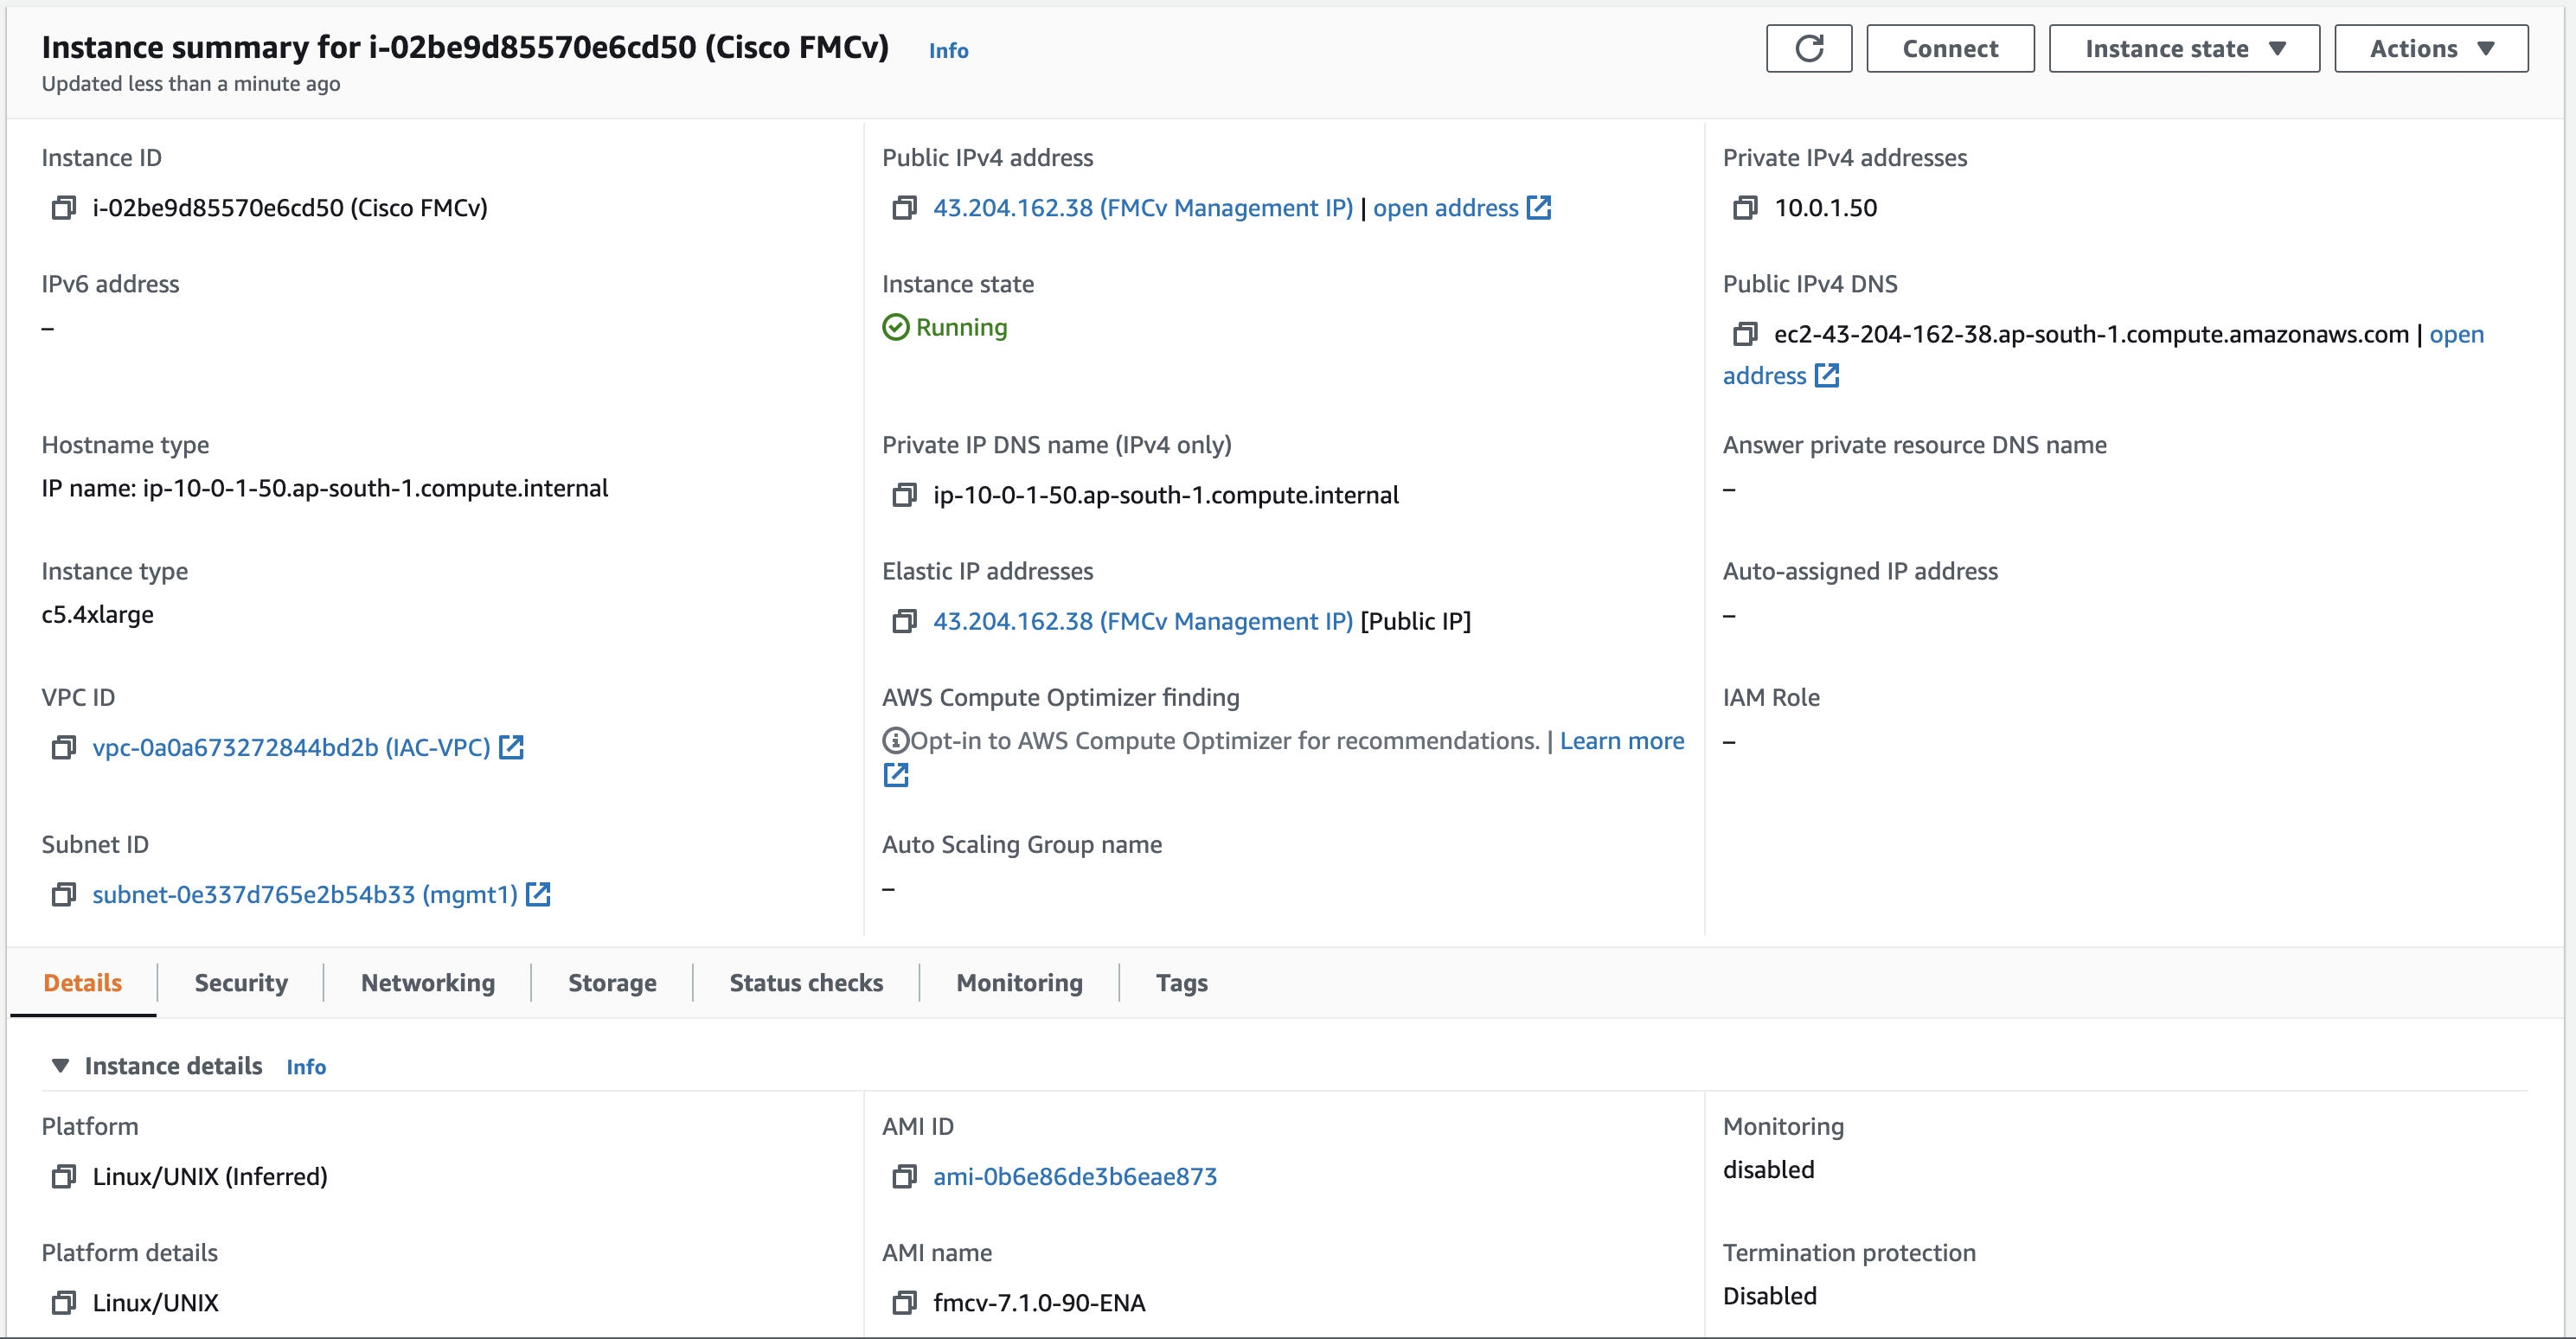Click the Connect button
Screen dimensions: 2576x1339
1950,48
